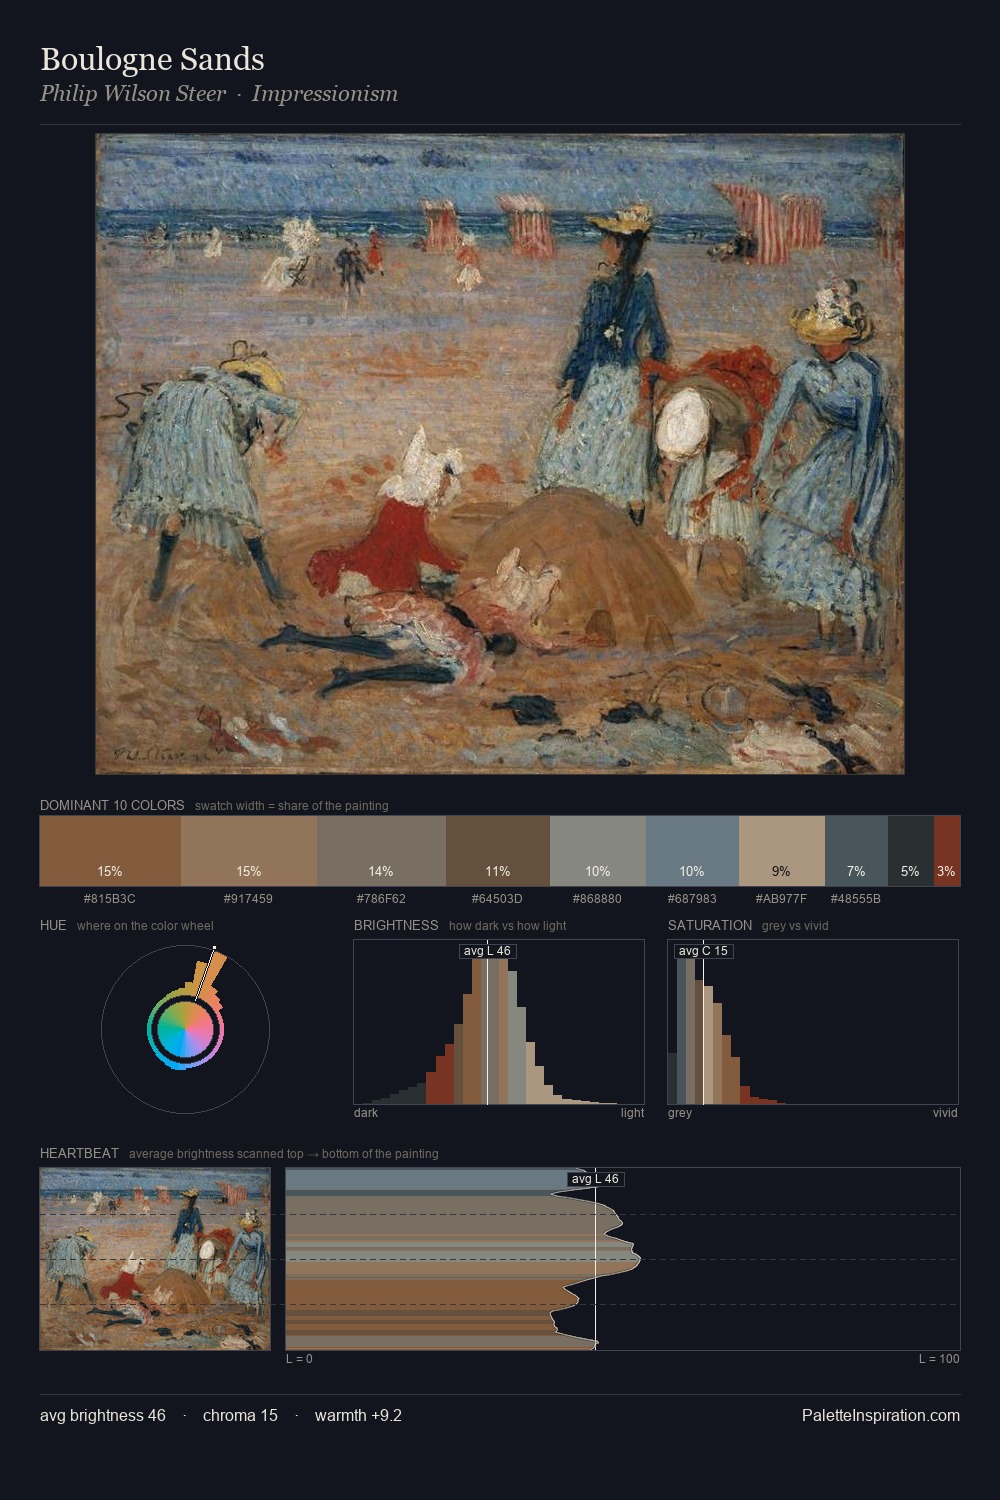The height and width of the screenshot is (1500, 1000).
Task: Click the L = 100 axis label
Action: coord(939,1359)
